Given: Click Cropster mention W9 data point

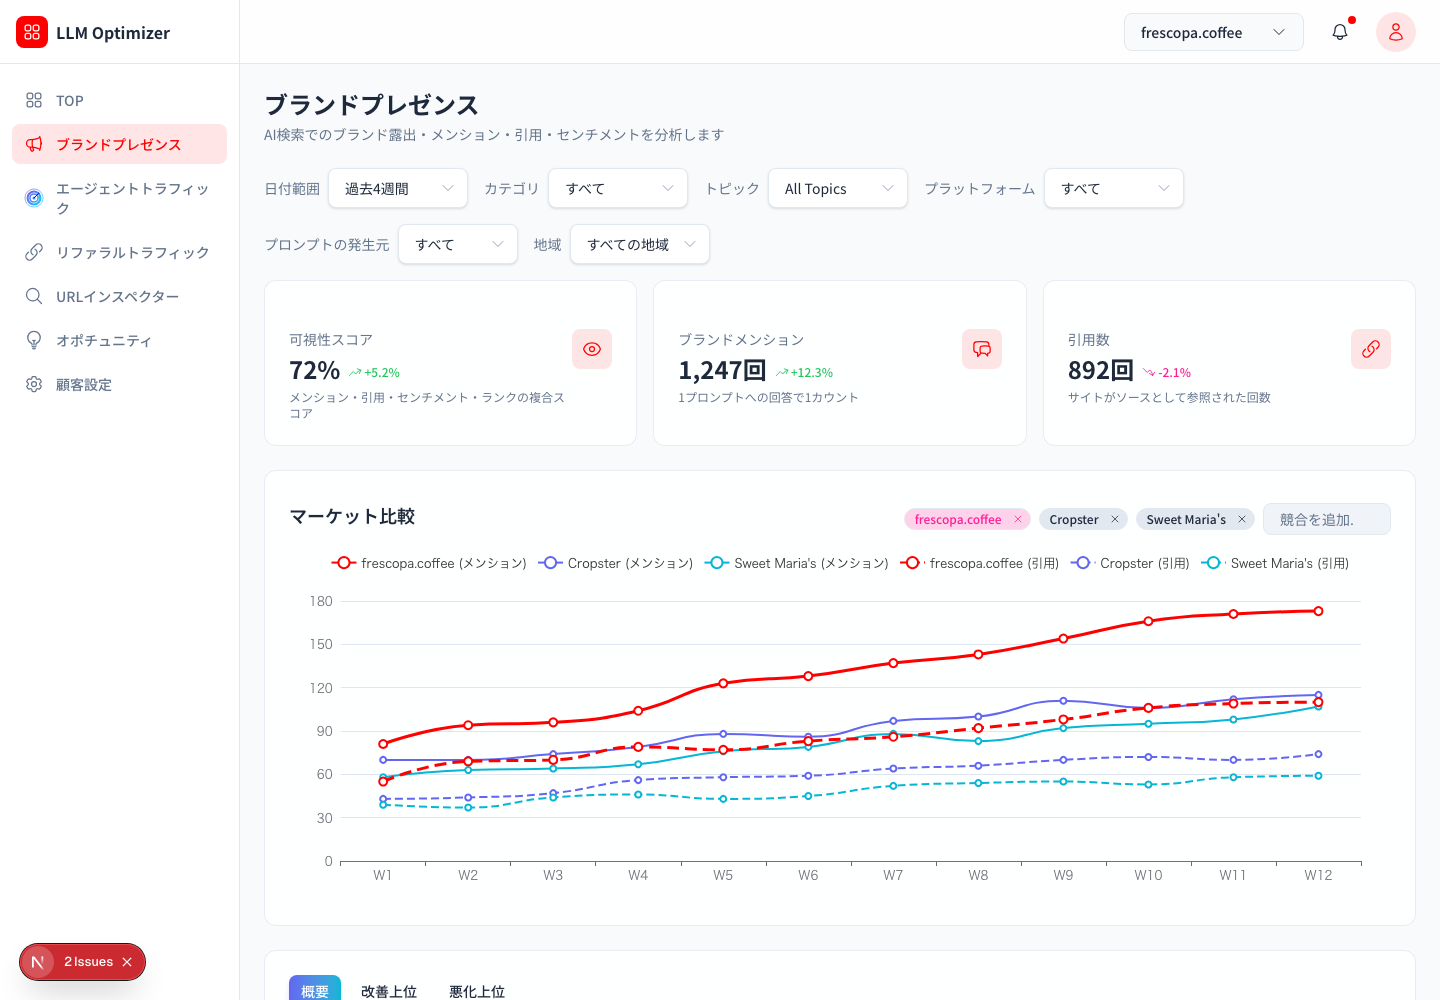Looking at the screenshot, I should pos(1063,701).
